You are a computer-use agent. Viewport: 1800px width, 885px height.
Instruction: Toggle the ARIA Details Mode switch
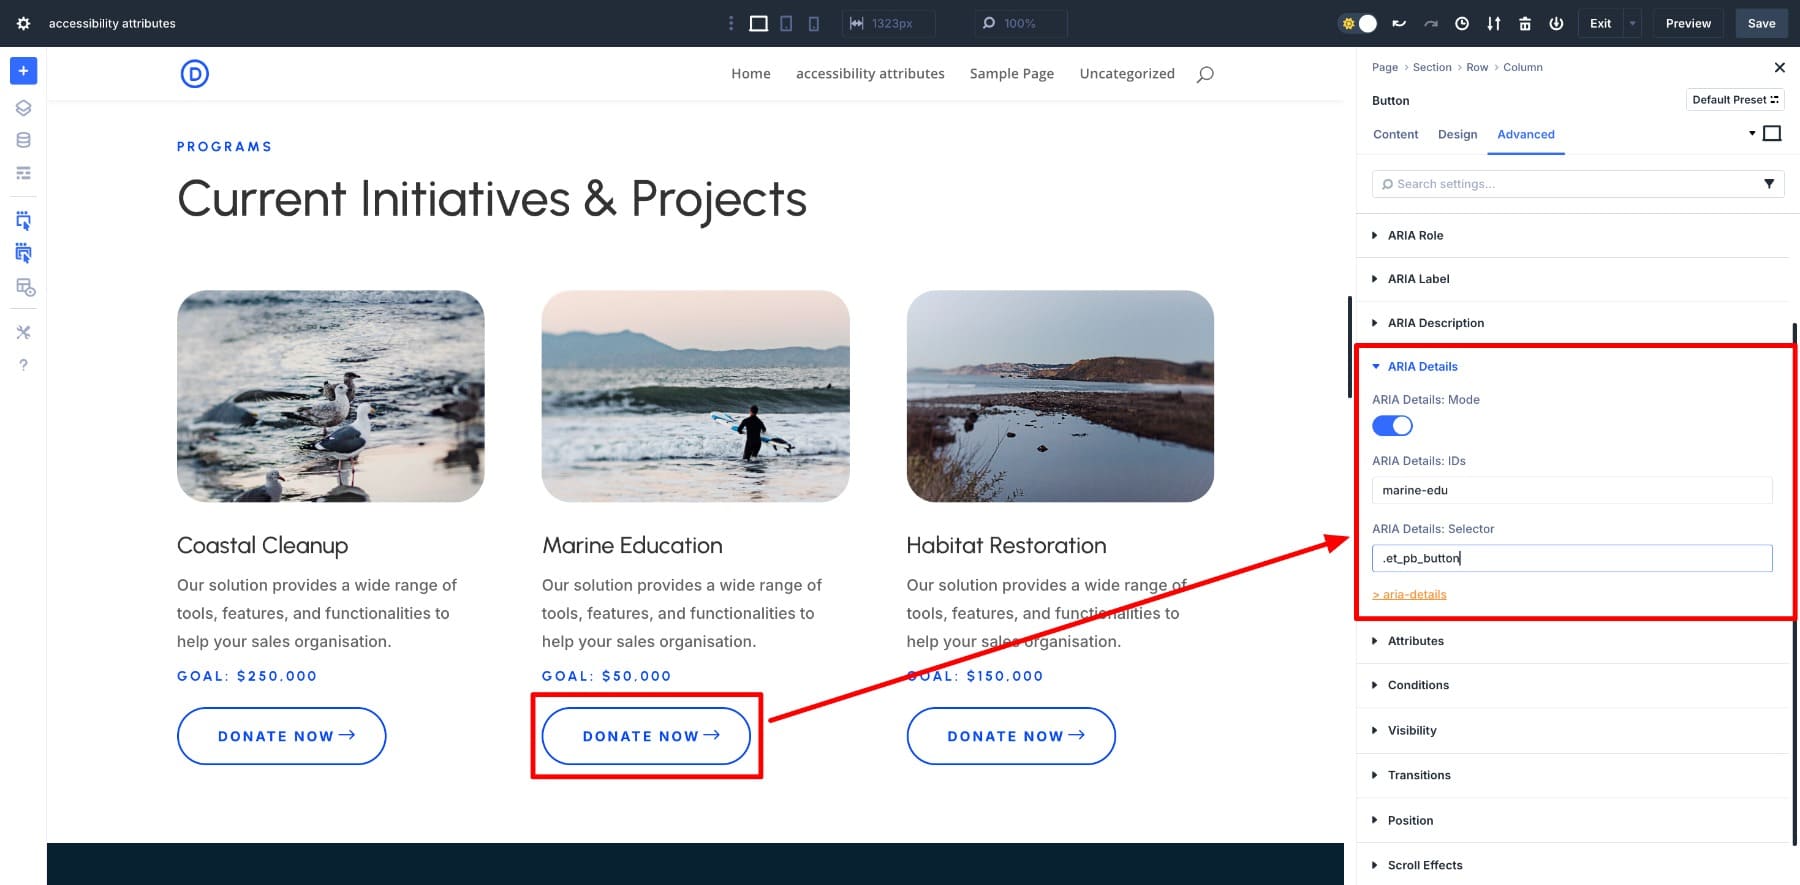pos(1392,426)
